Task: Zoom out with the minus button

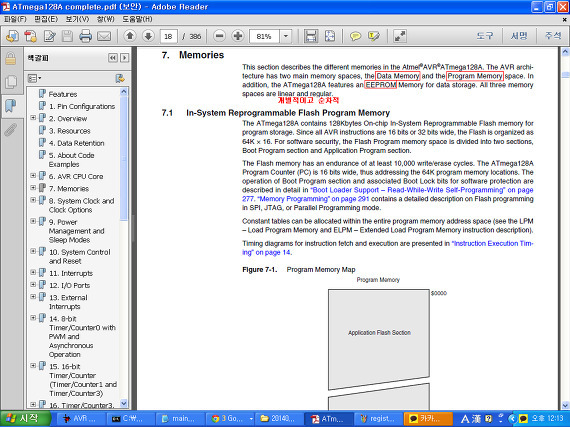Action: [219, 36]
